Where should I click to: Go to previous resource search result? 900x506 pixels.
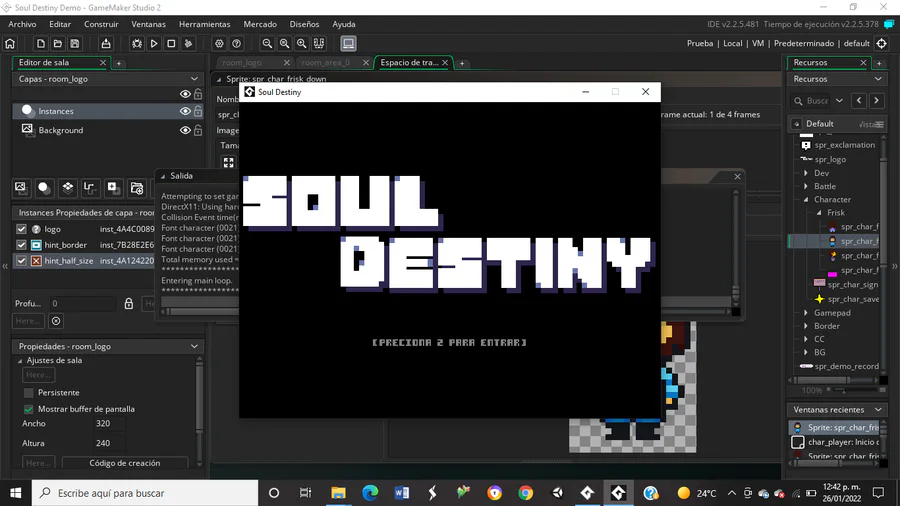point(859,100)
